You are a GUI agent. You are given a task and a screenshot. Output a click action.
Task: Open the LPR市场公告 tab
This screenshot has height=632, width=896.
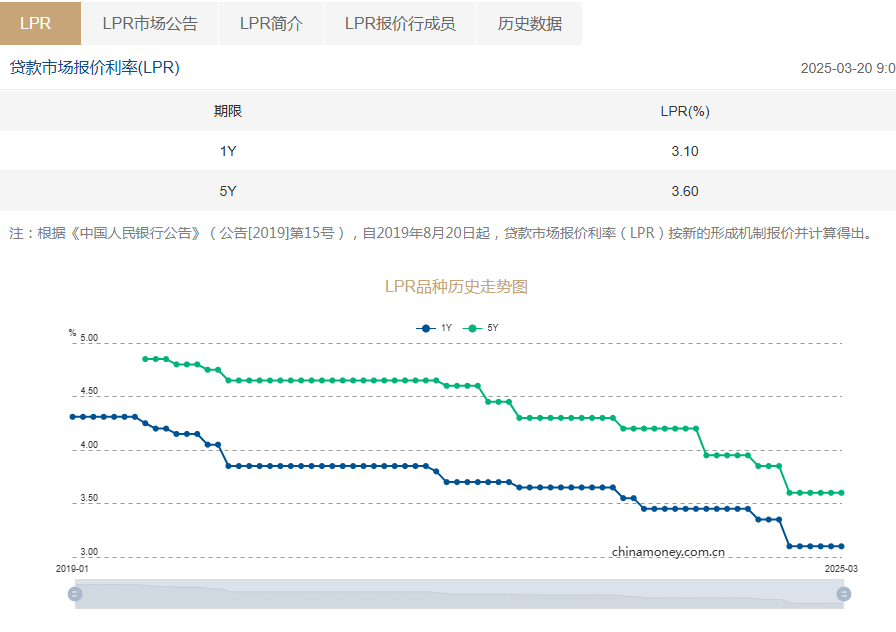pyautogui.click(x=150, y=23)
